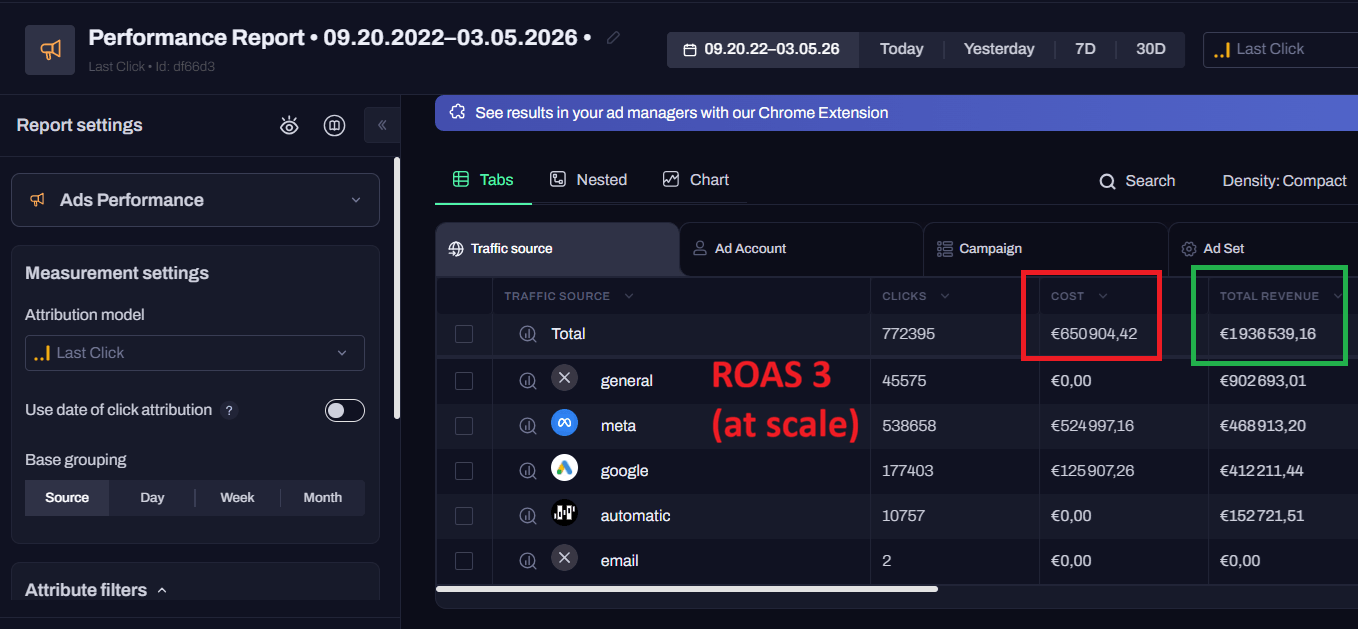The width and height of the screenshot is (1358, 629).
Task: Click google clicks value 177403
Action: 909,471
